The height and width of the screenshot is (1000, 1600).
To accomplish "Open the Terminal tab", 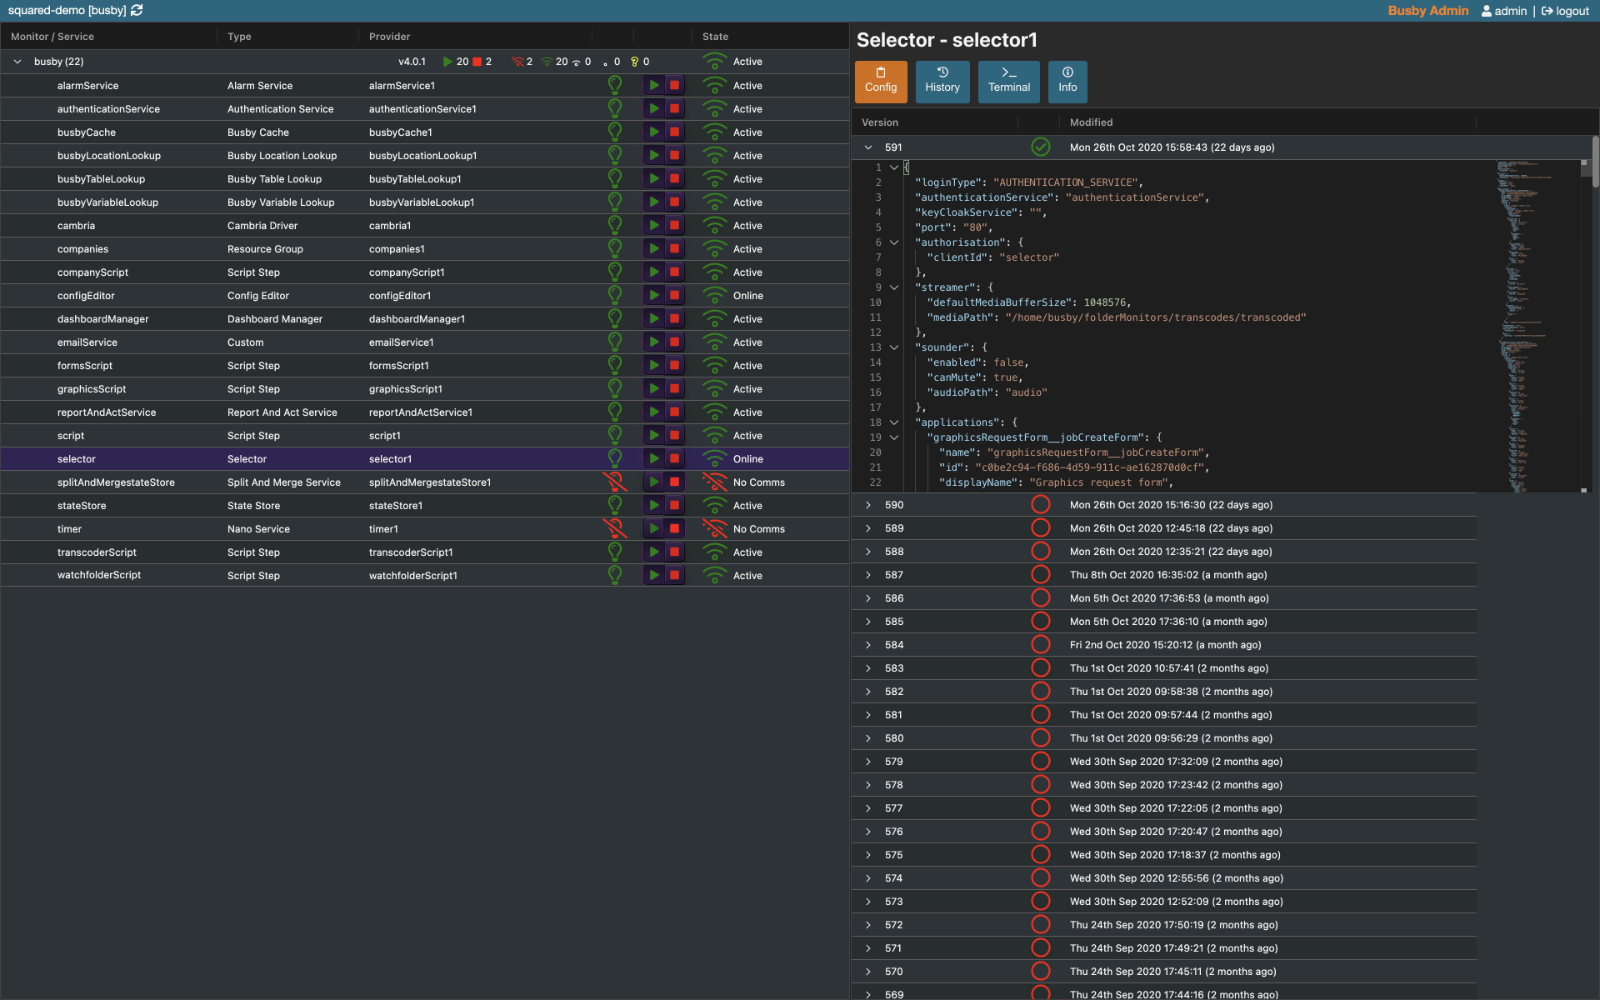I will (x=1009, y=81).
